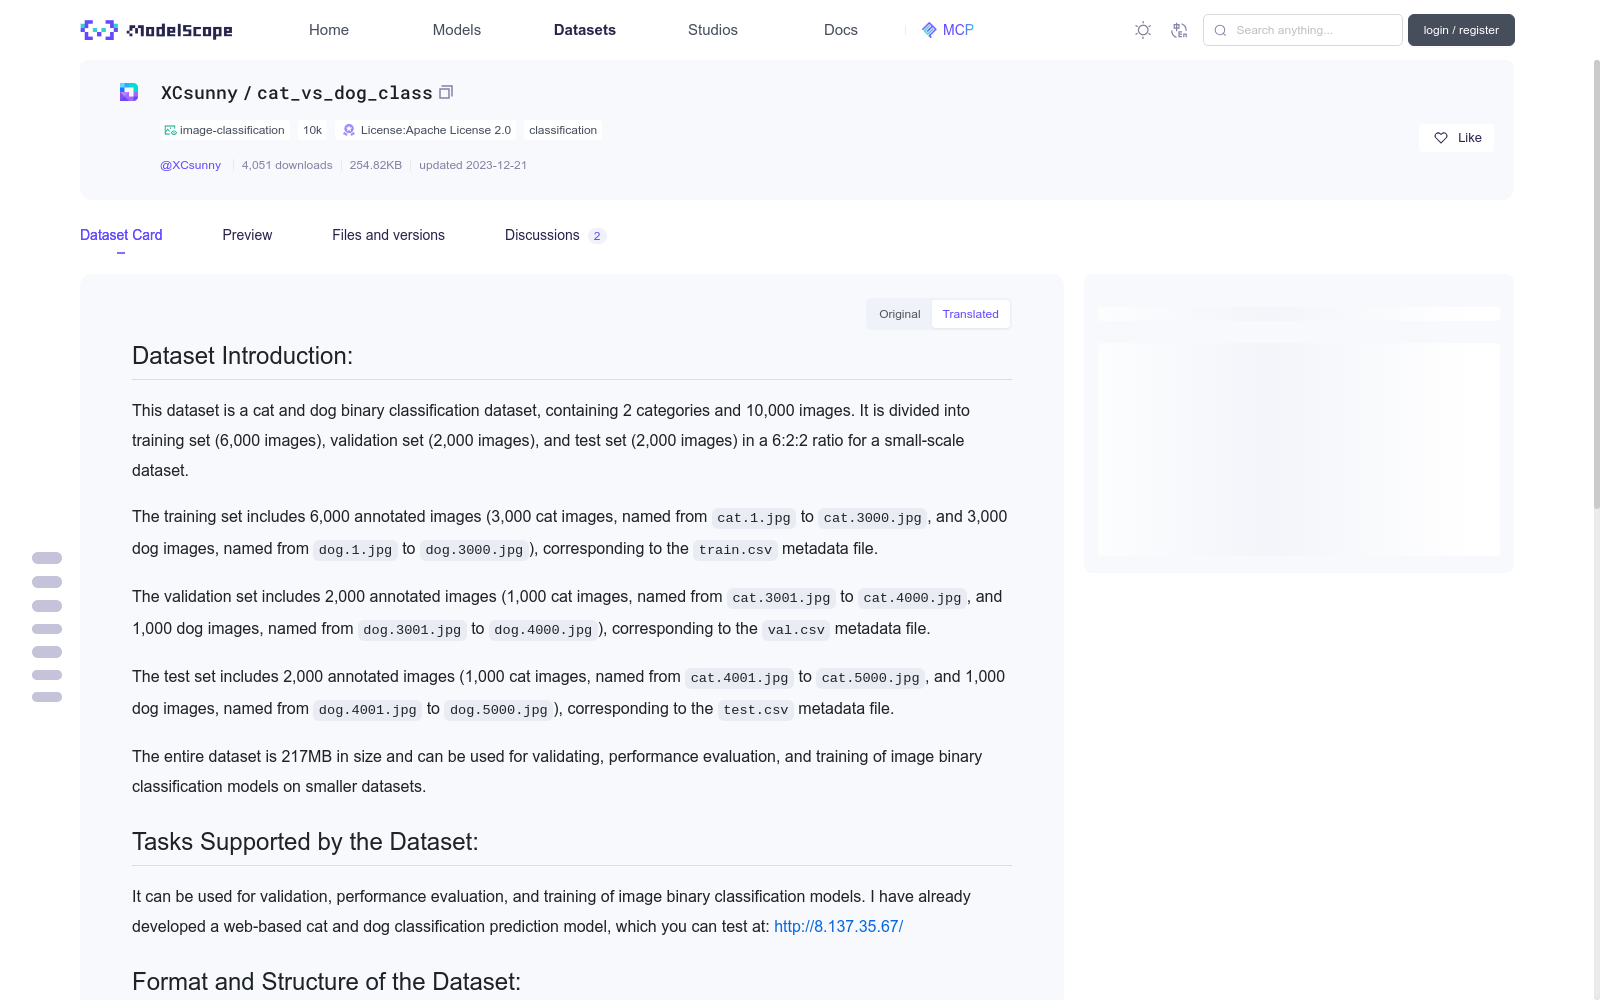Select the first sidebar outline marker

point(47,558)
